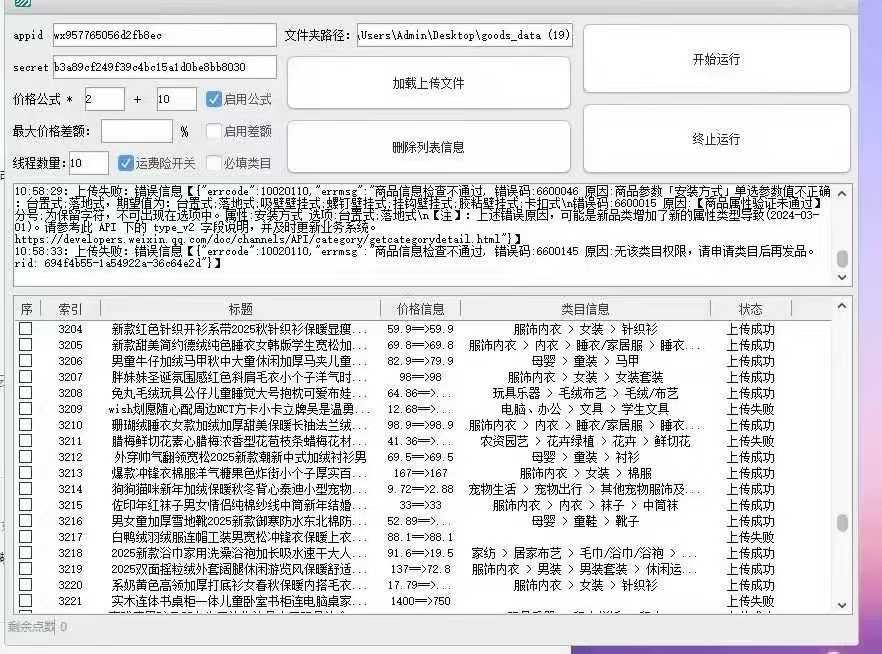Select the checkbox of row 3210

coord(26,425)
